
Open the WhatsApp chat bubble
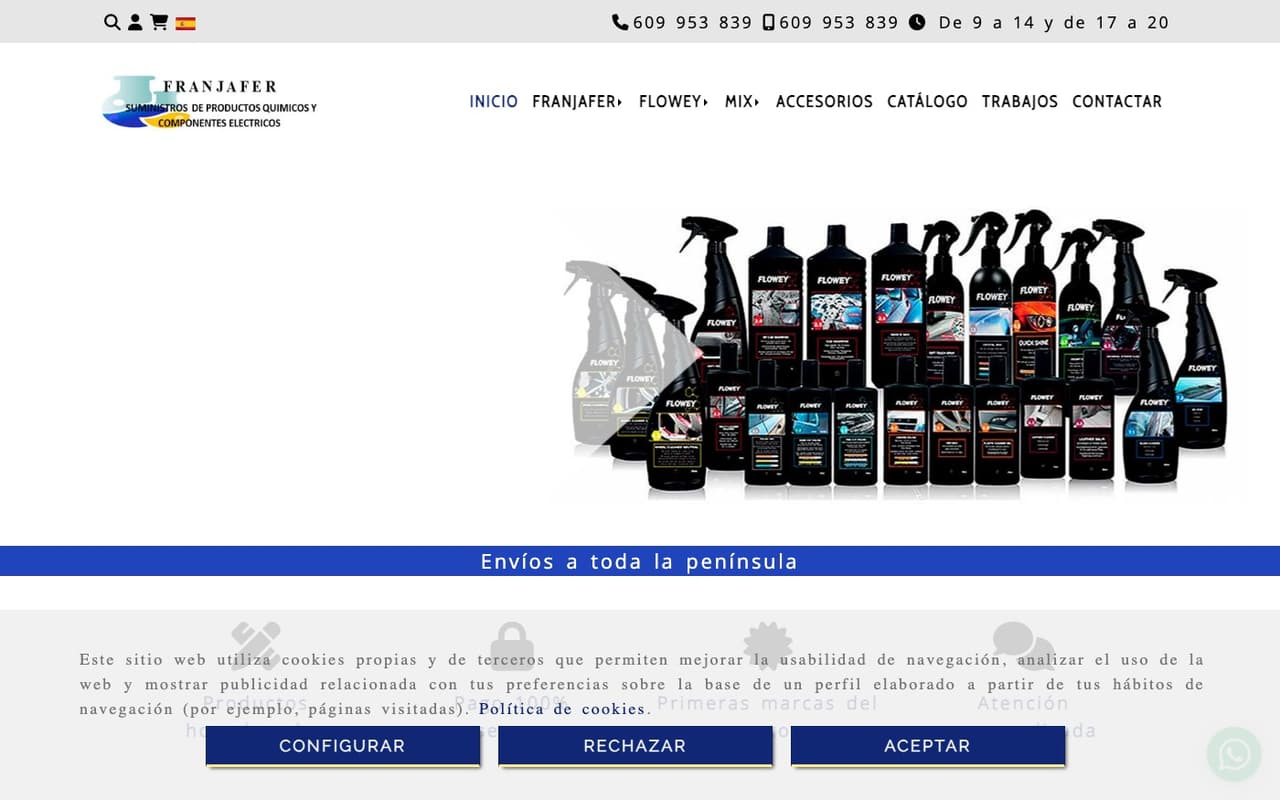(1234, 755)
